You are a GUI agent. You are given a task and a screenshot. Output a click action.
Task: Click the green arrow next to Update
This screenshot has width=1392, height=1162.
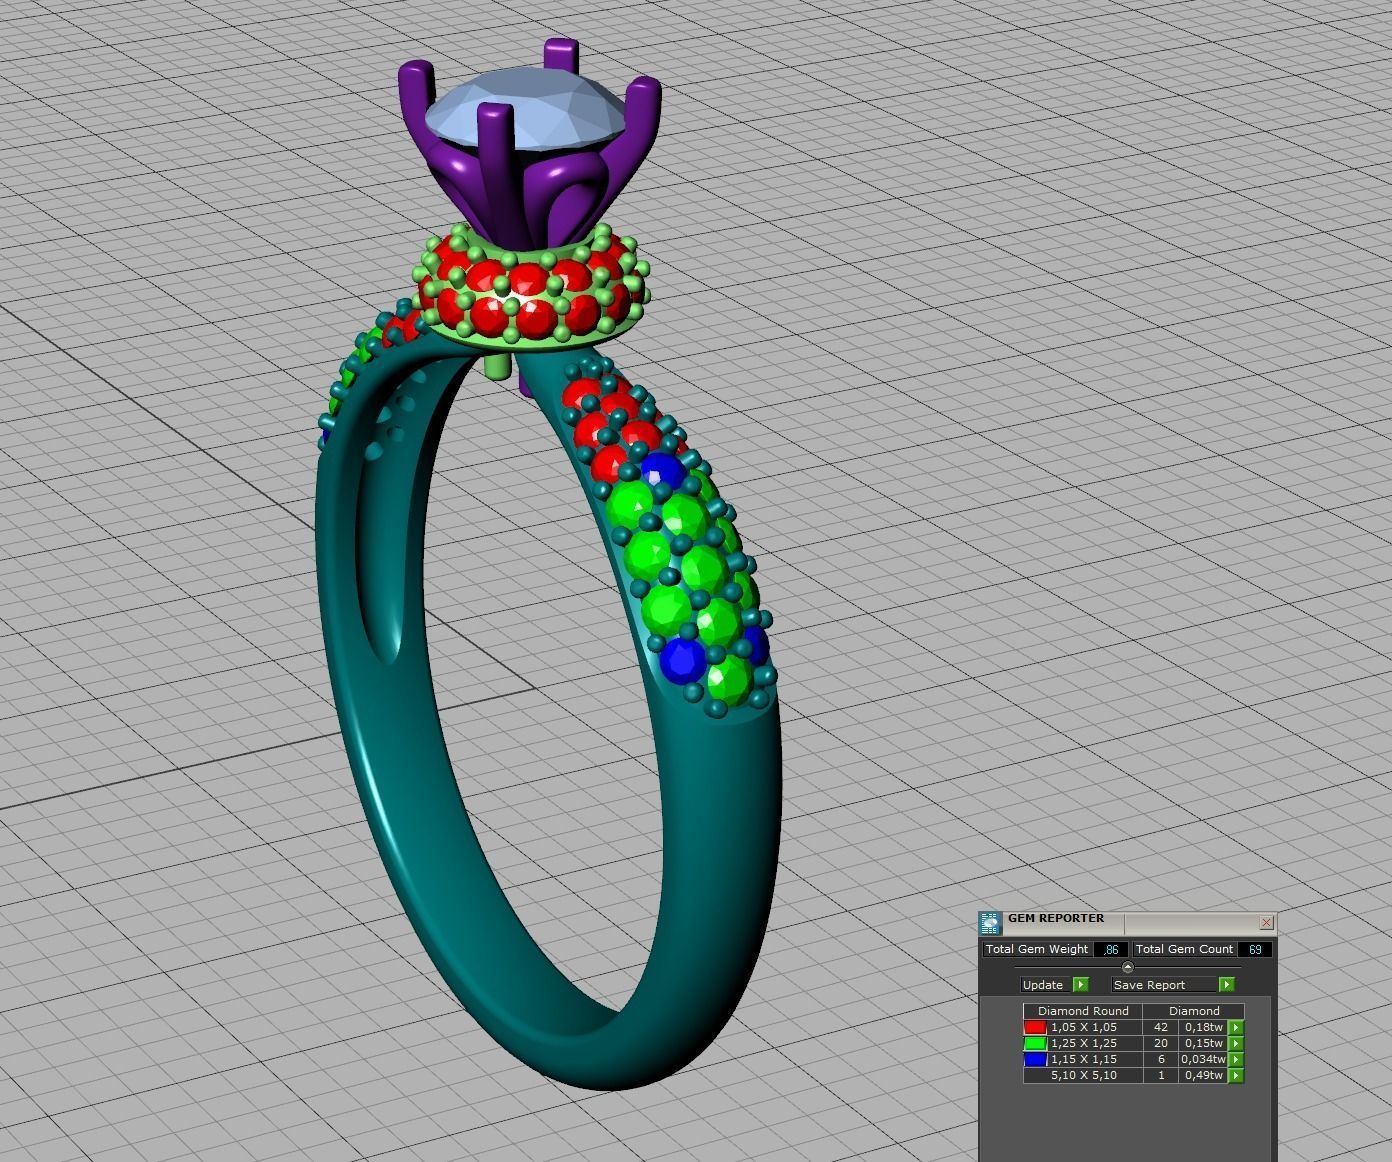pos(1080,985)
